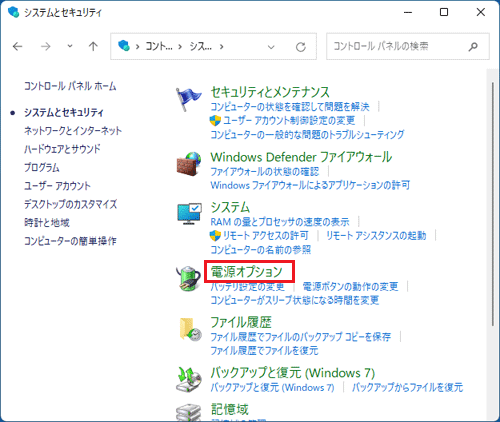Click バッテリ設定の変更
Viewport: 500px width, 422px height.
coord(248,286)
